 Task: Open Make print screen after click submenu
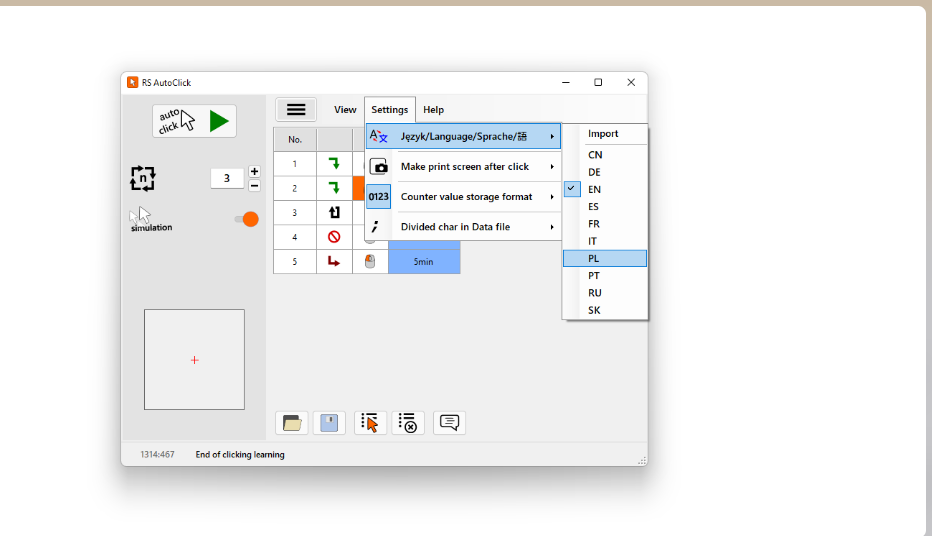coord(464,167)
